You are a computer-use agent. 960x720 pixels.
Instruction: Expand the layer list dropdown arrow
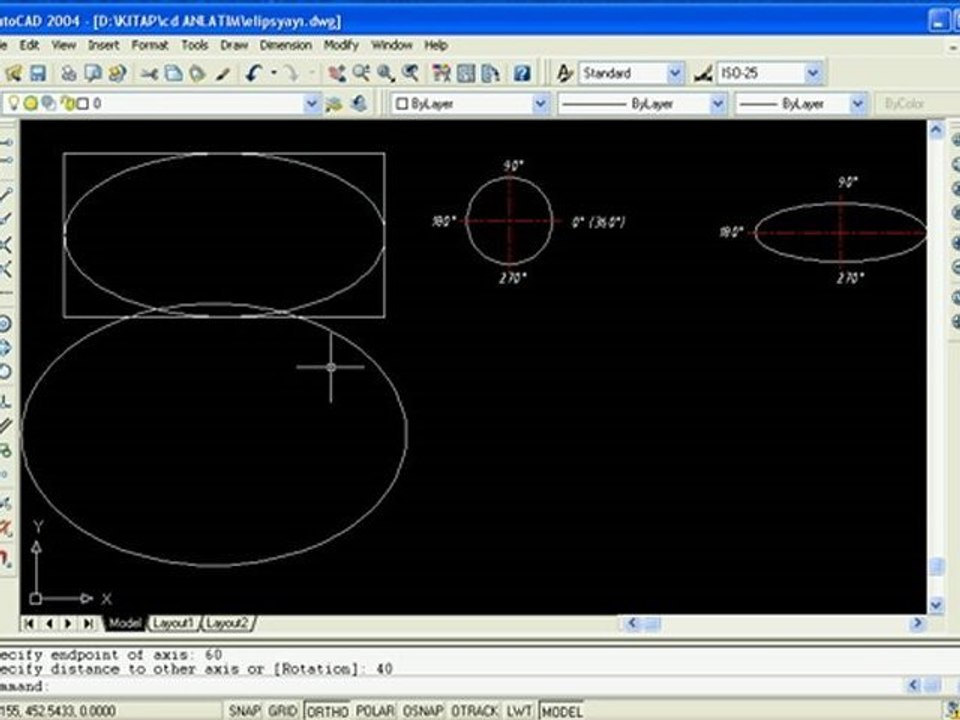coord(312,103)
